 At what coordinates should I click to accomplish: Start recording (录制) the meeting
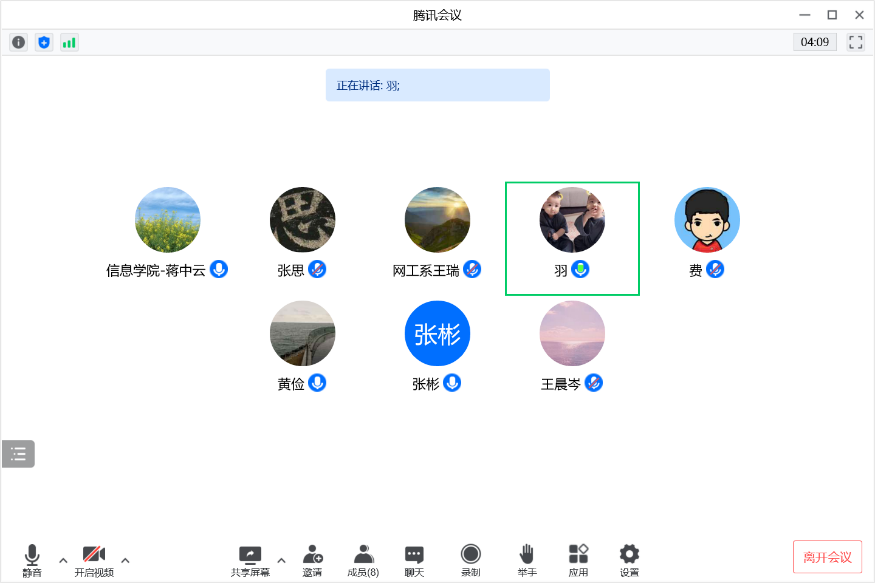tap(470, 559)
